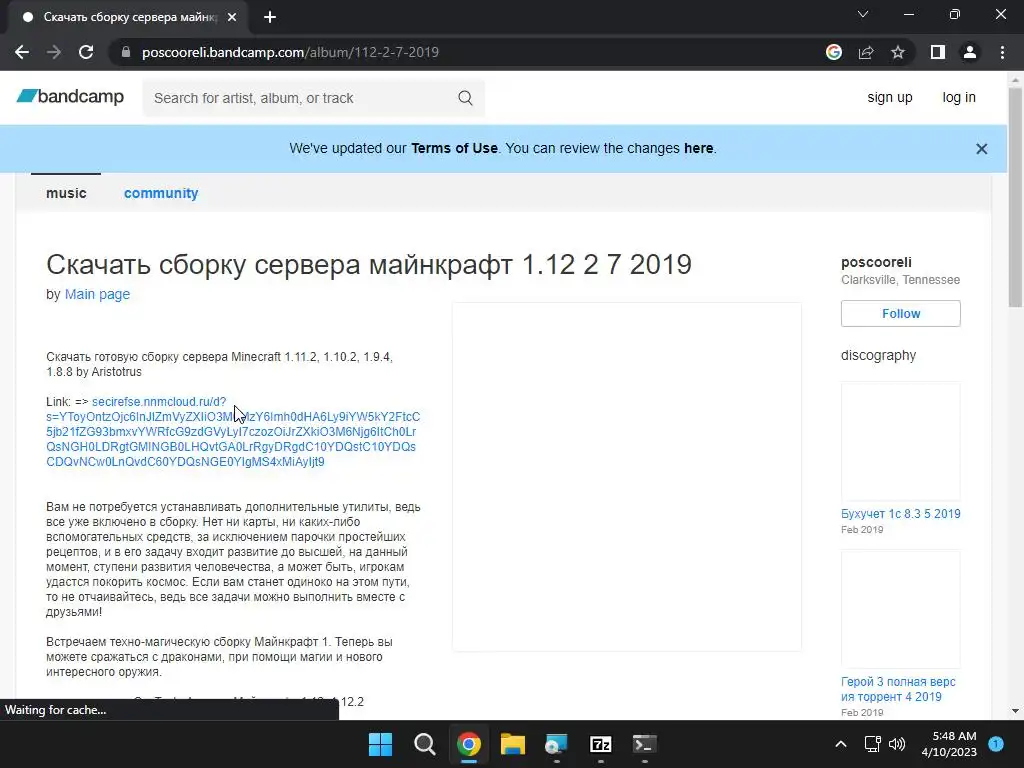
Task: Click the discography heading
Action: pos(878,355)
